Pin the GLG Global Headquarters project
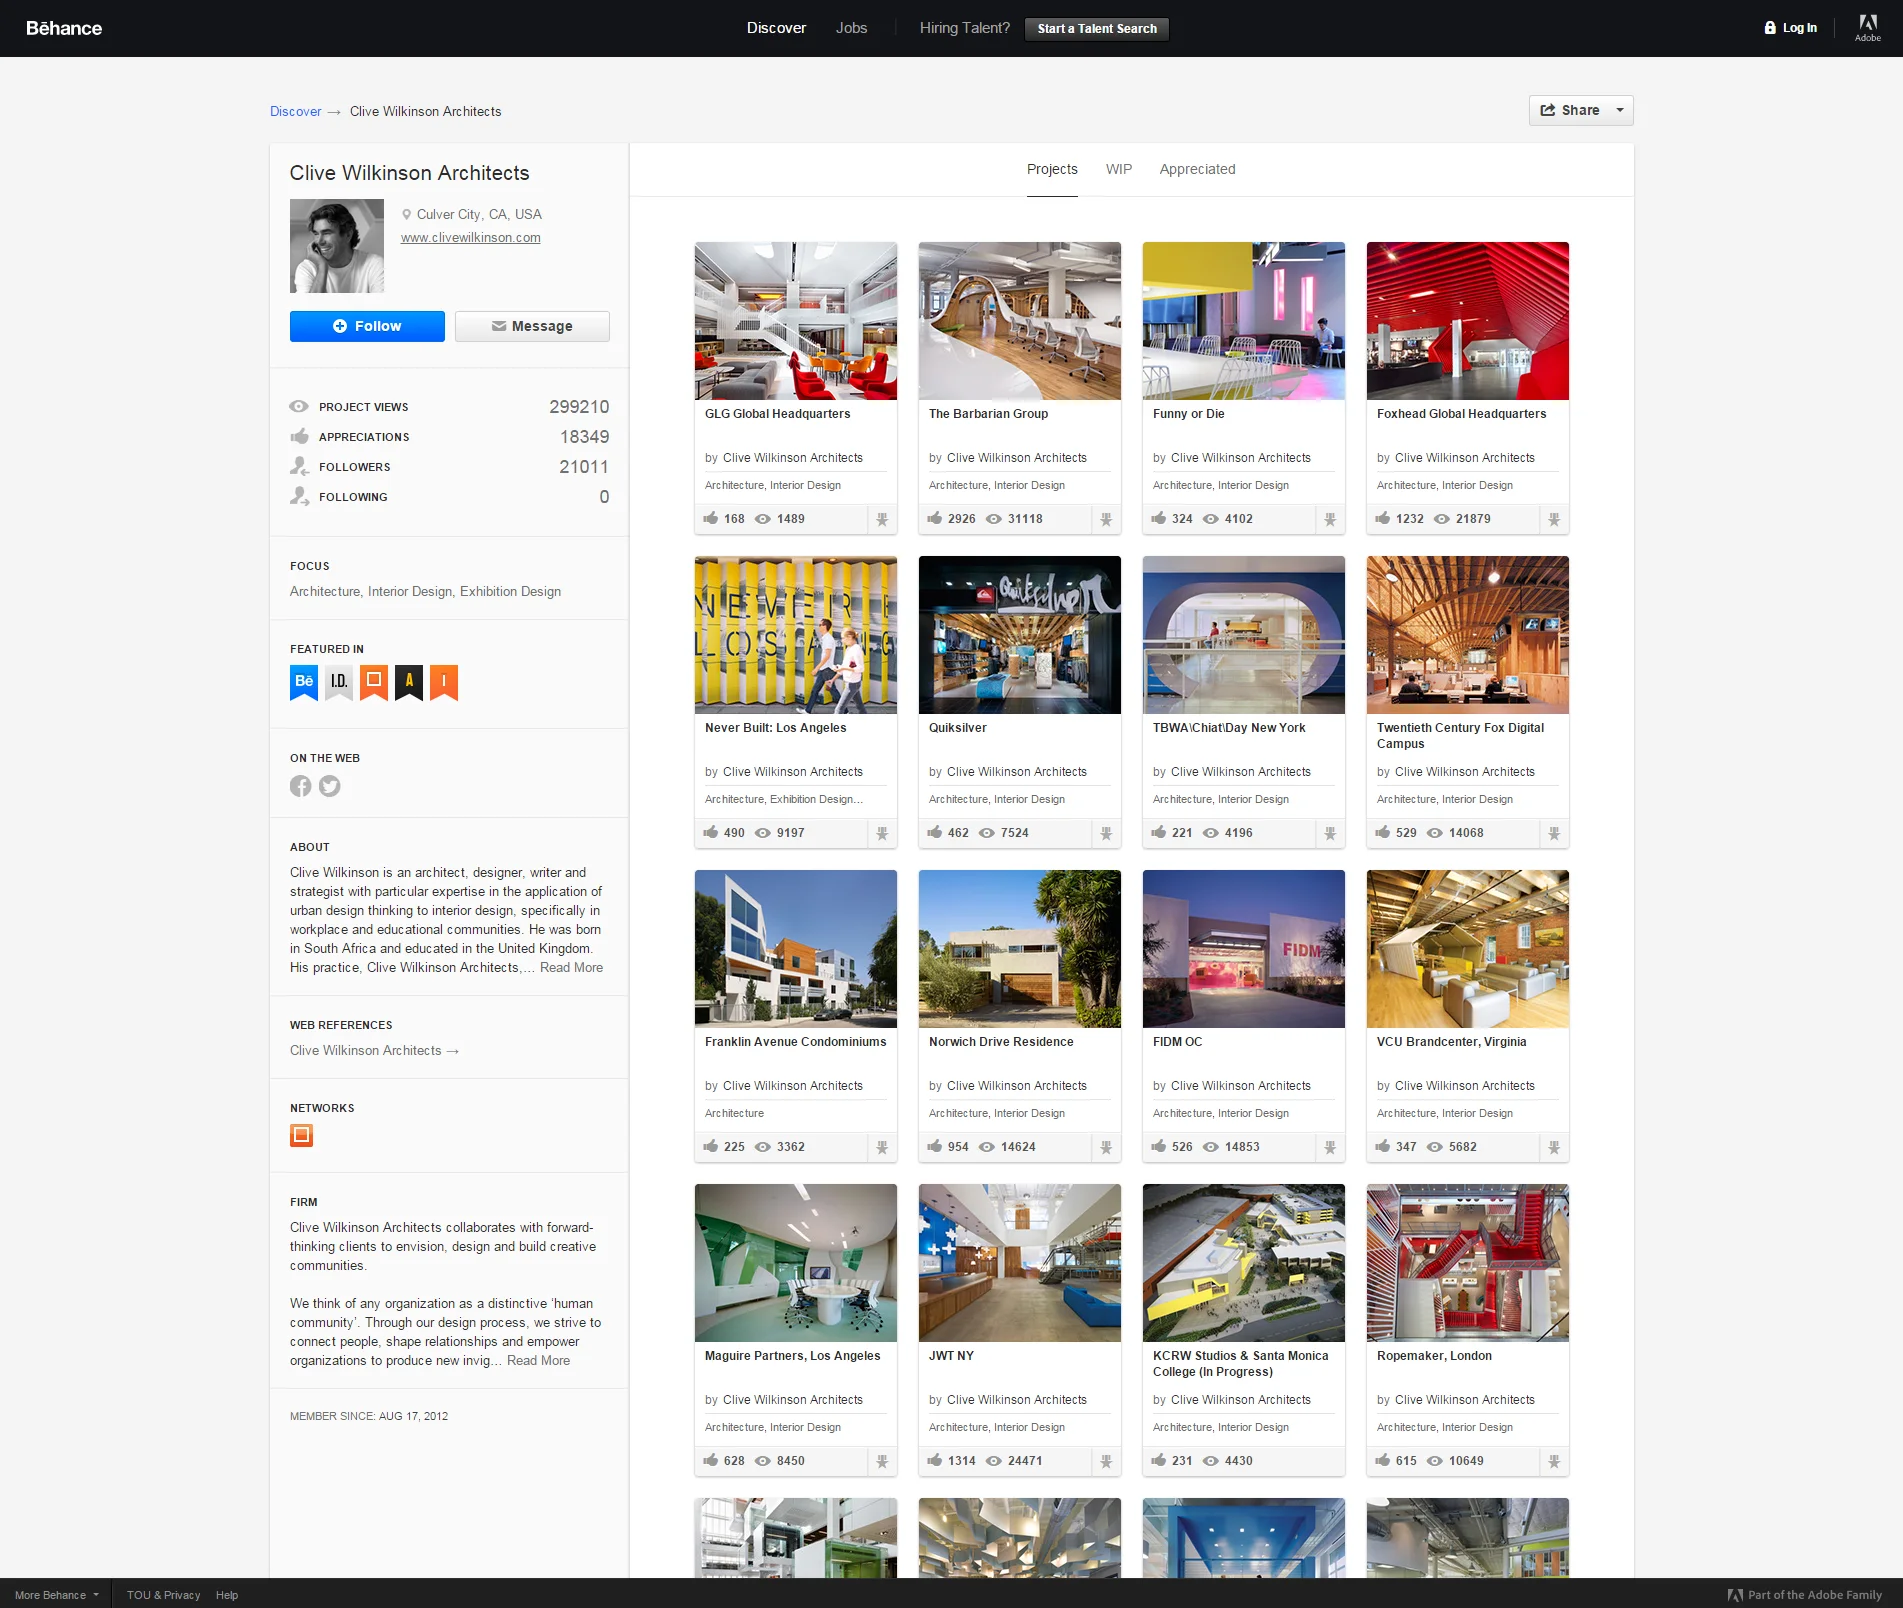Image resolution: width=1903 pixels, height=1608 pixels. 881,519
